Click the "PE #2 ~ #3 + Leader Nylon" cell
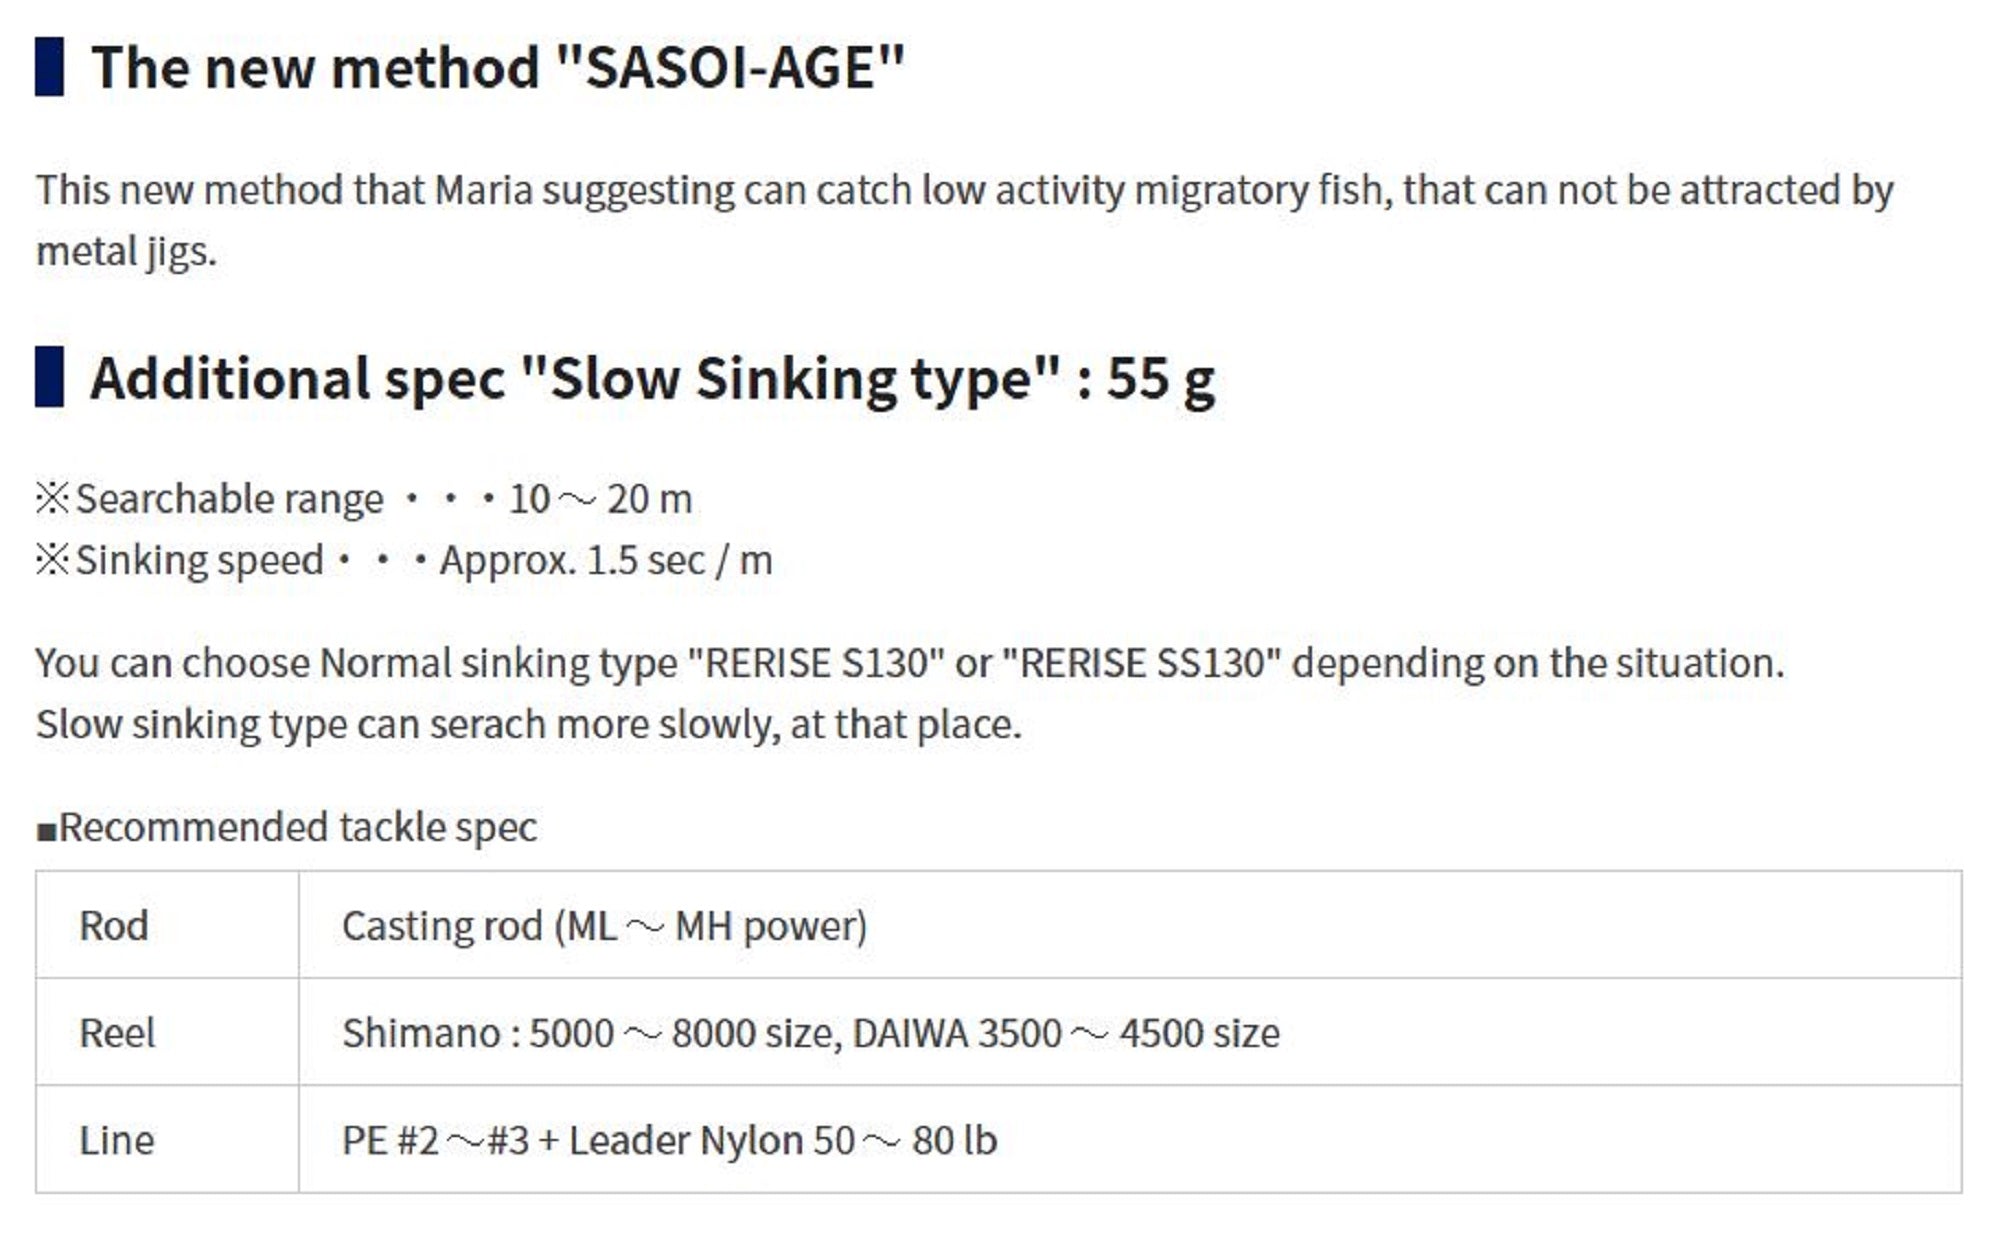 (x=669, y=1140)
